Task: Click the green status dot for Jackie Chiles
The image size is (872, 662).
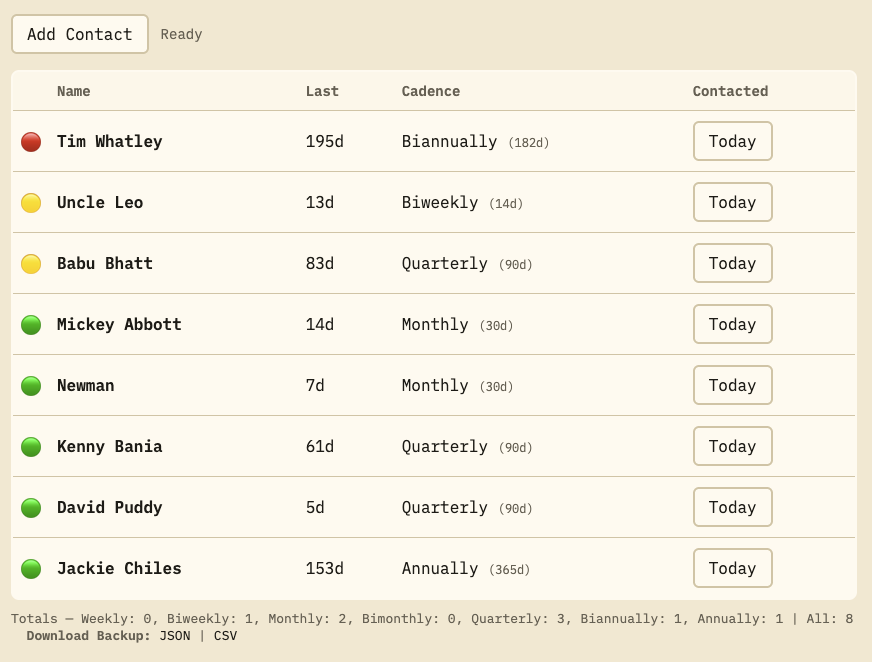Action: pyautogui.click(x=31, y=569)
